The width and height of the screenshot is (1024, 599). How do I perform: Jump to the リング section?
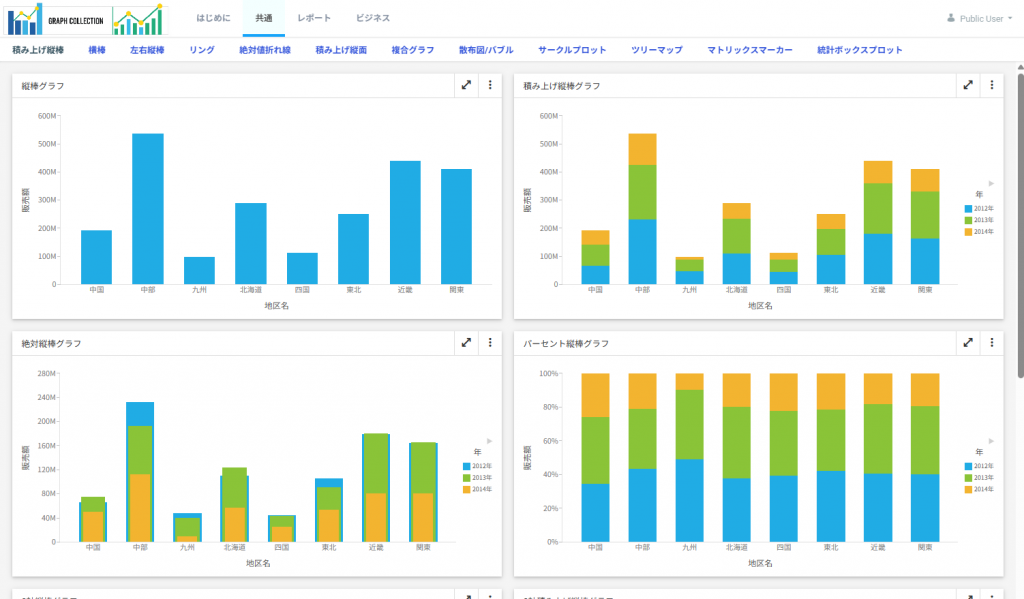(x=202, y=50)
